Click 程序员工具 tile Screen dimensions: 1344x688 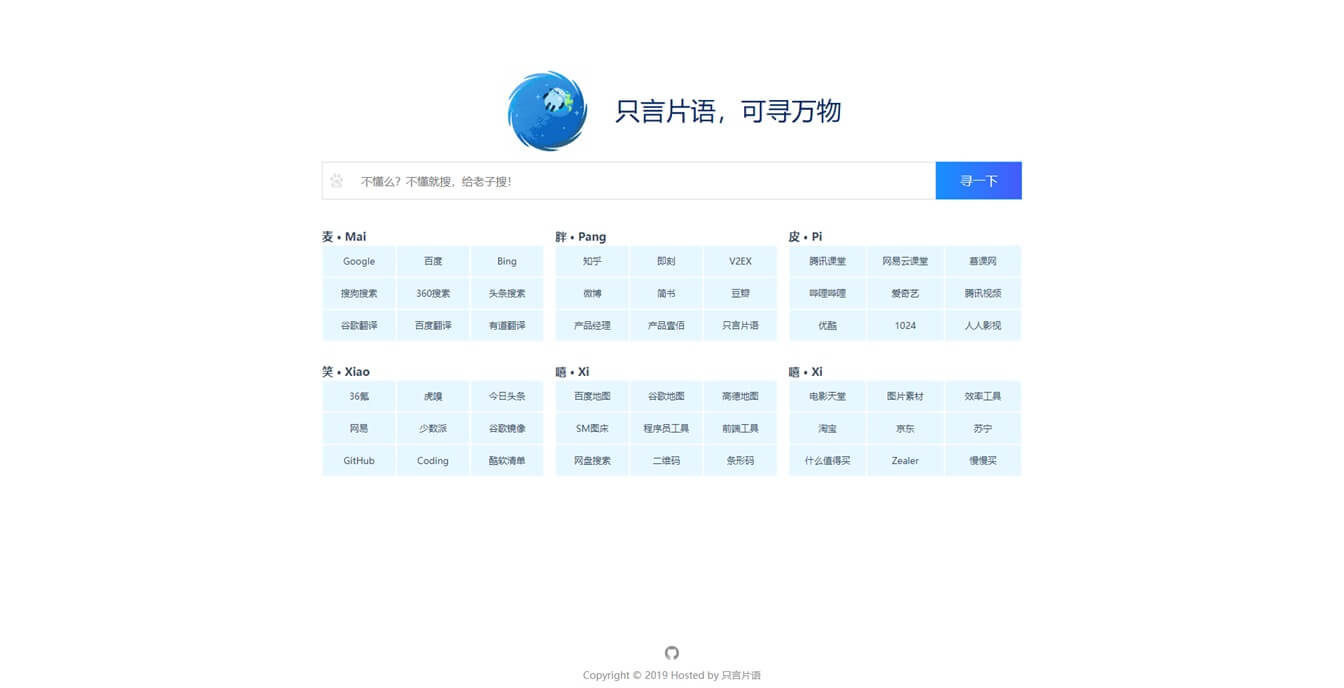point(666,428)
